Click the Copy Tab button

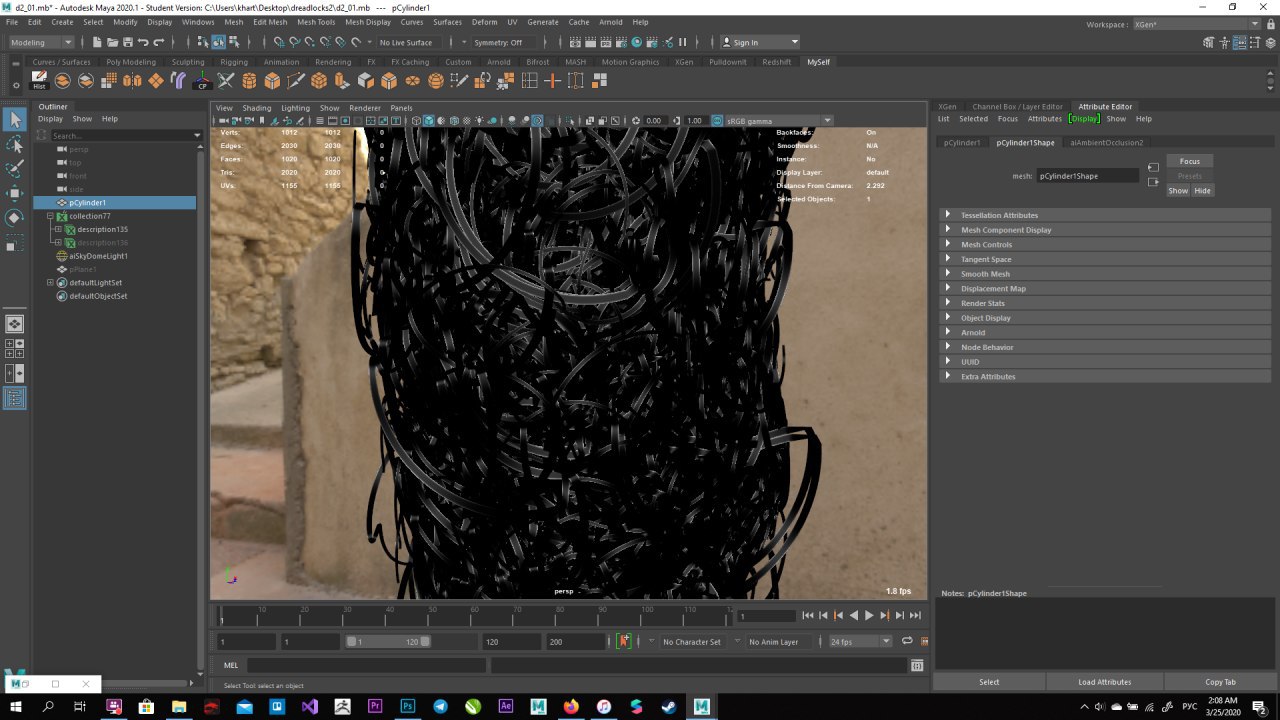point(1220,682)
